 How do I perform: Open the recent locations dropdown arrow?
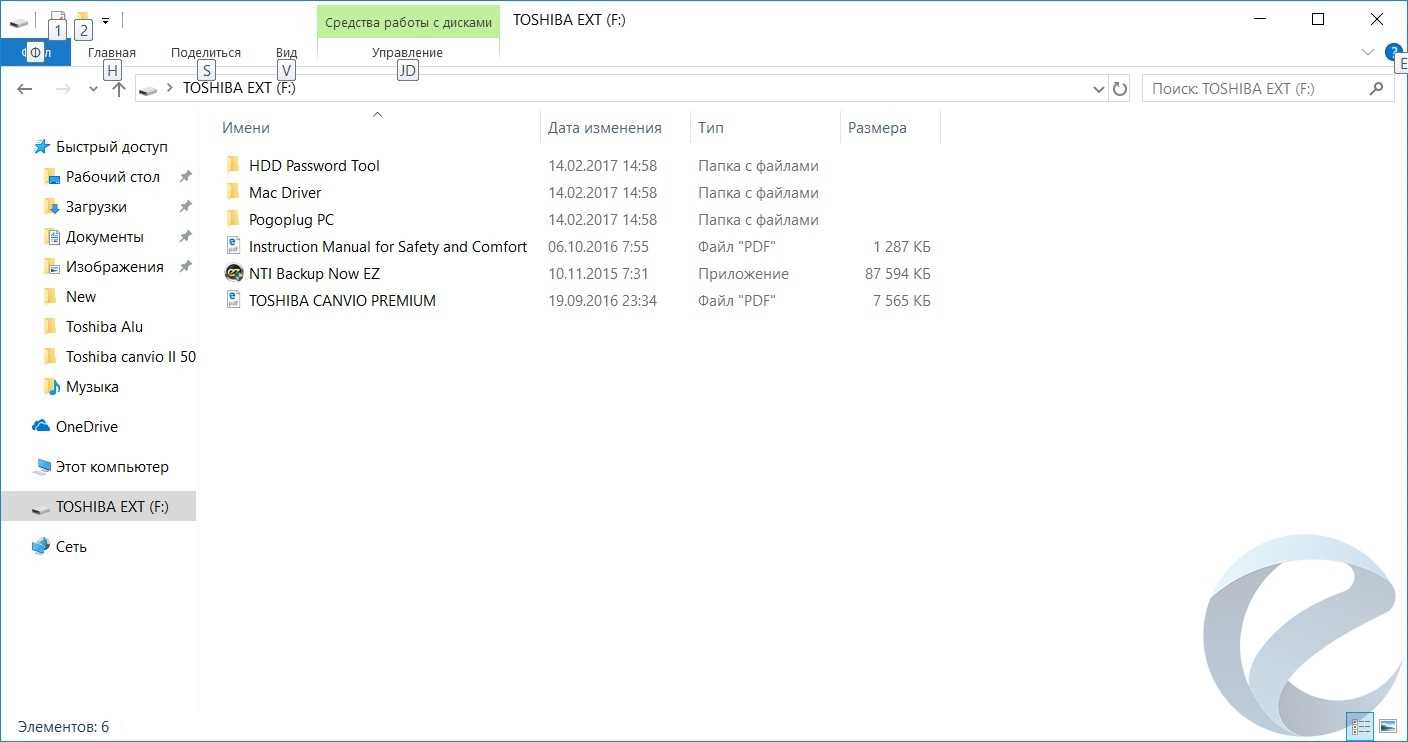(93, 89)
